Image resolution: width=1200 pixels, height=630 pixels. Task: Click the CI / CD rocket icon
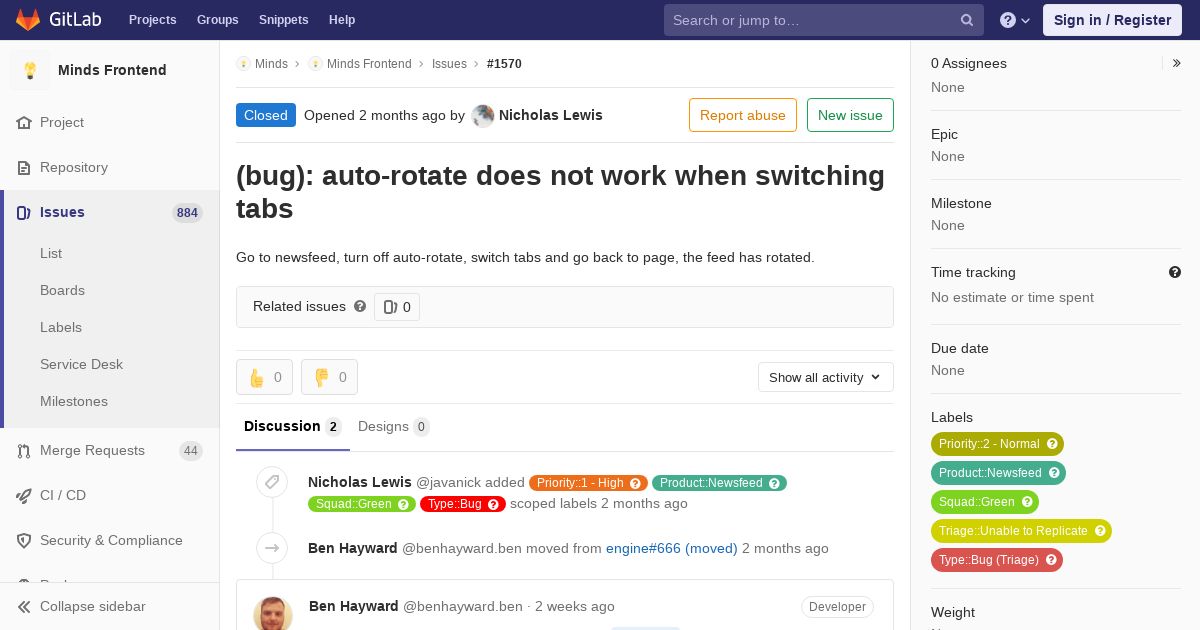(24, 495)
